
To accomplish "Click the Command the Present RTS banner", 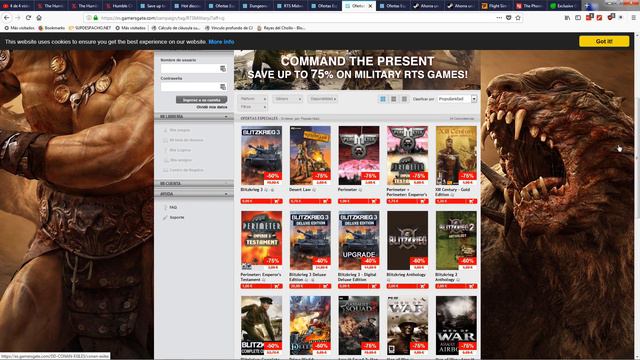I will click(357, 70).
